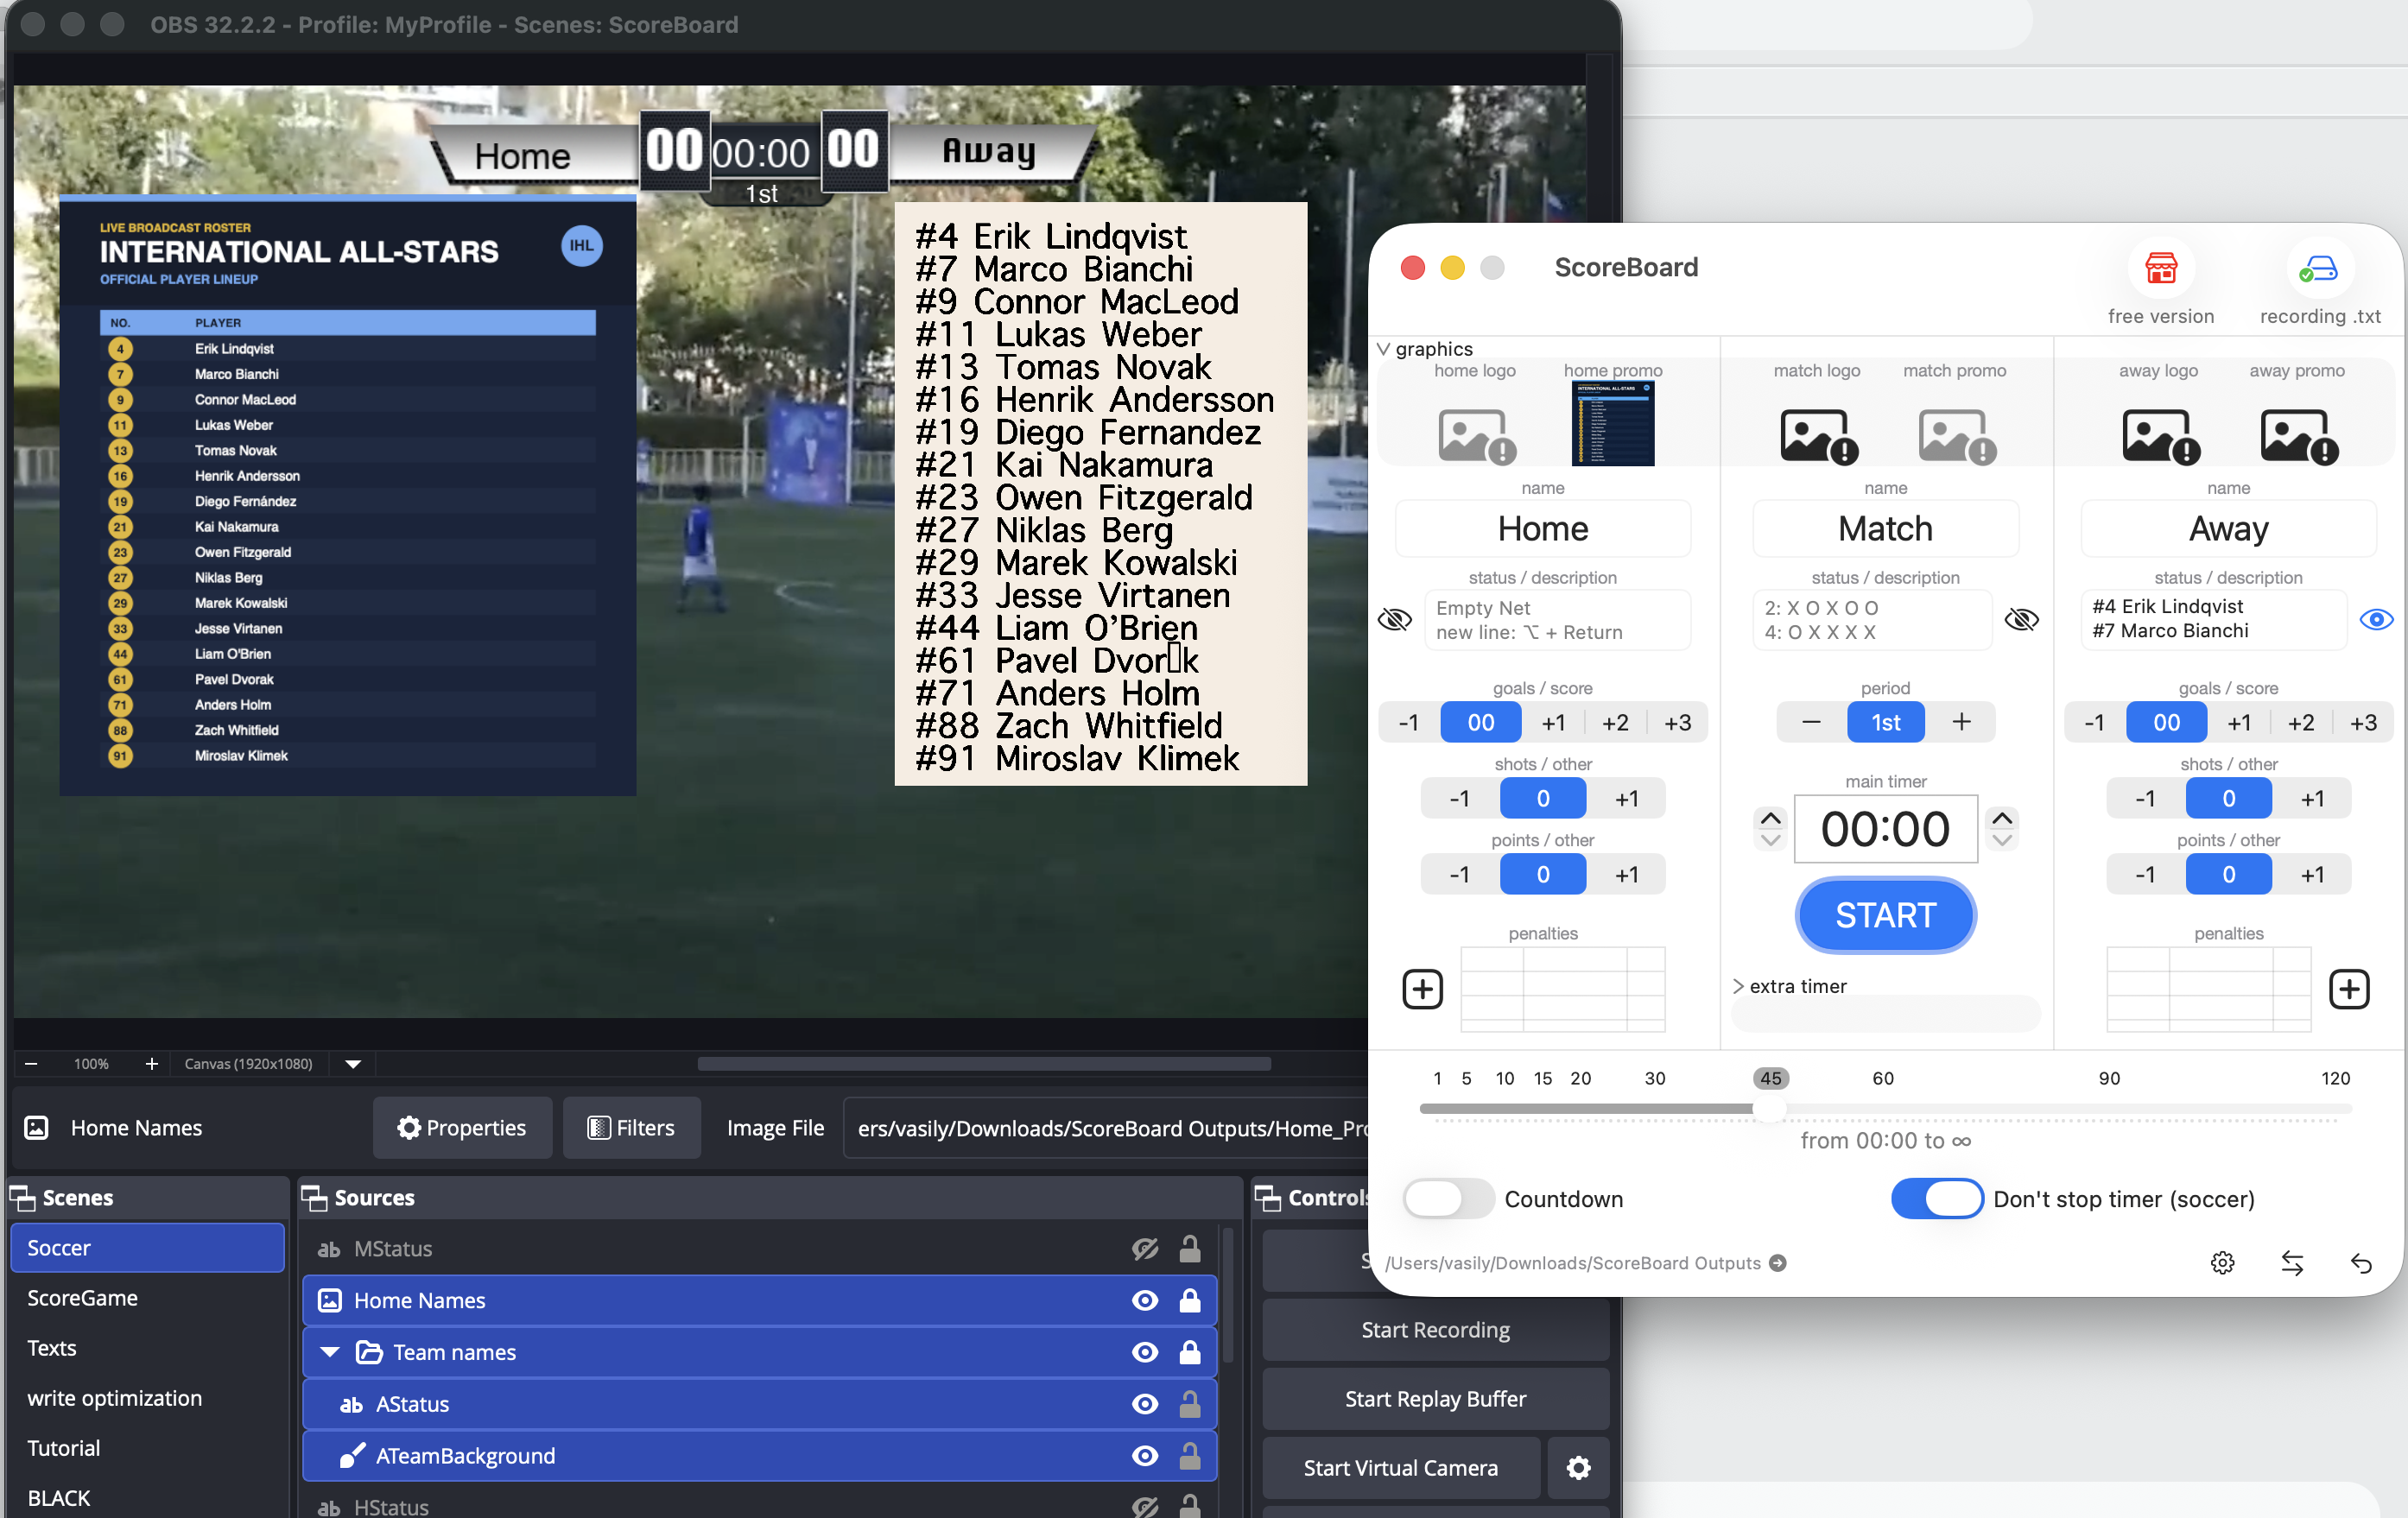Click the swap sides arrows icon
The height and width of the screenshot is (1518, 2408).
pyautogui.click(x=2292, y=1263)
